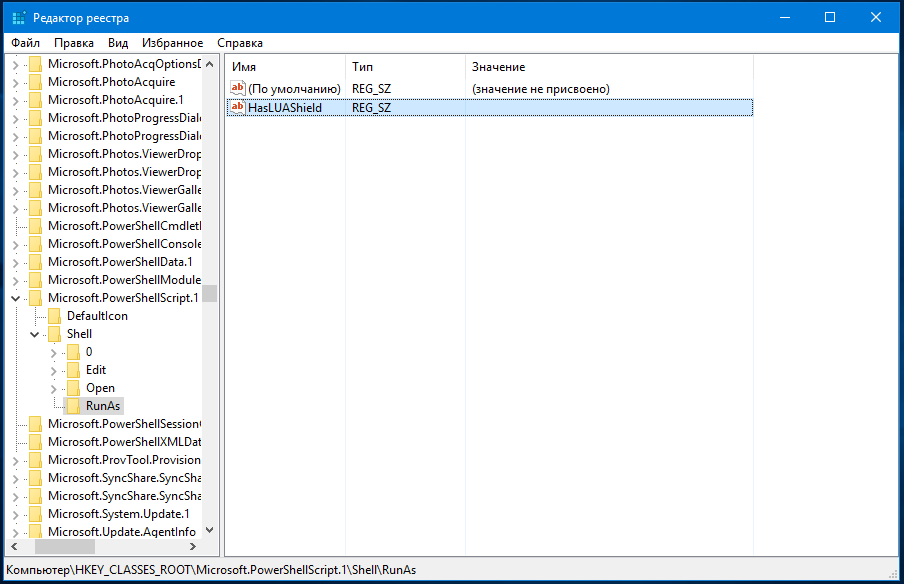Image resolution: width=904 pixels, height=584 pixels.
Task: Click tree horizontal scrollbar right arrow
Action: click(x=193, y=546)
